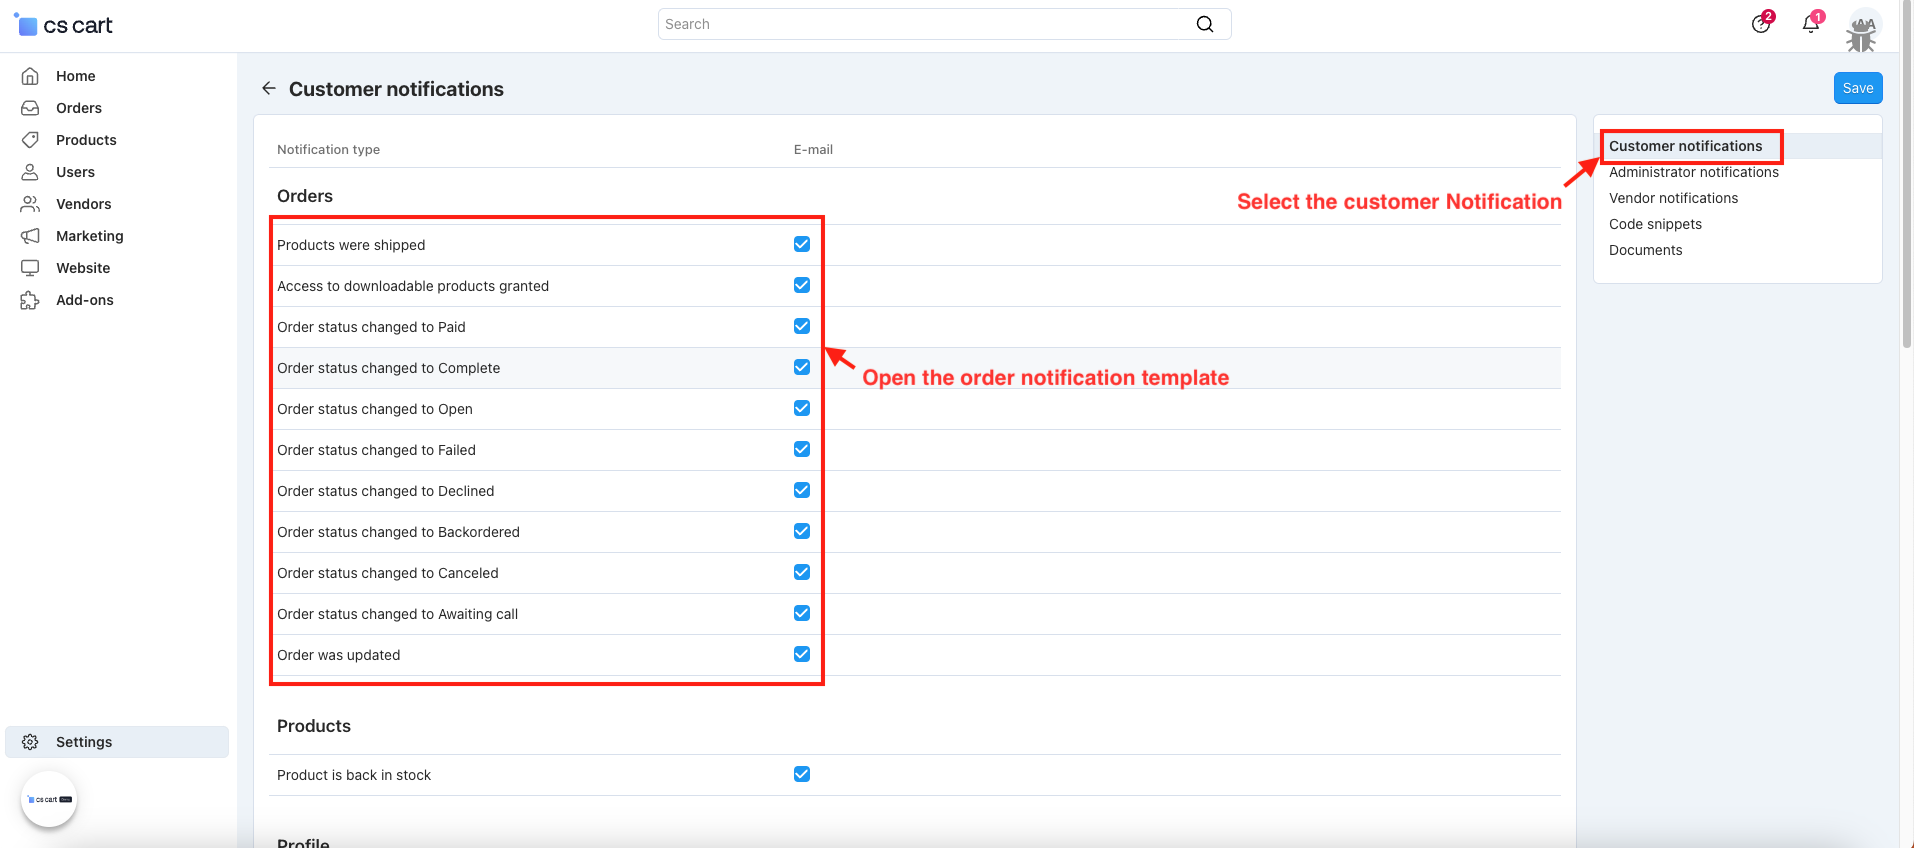Click the Products tag icon
Screen dimensions: 1914x848
(x=30, y=140)
